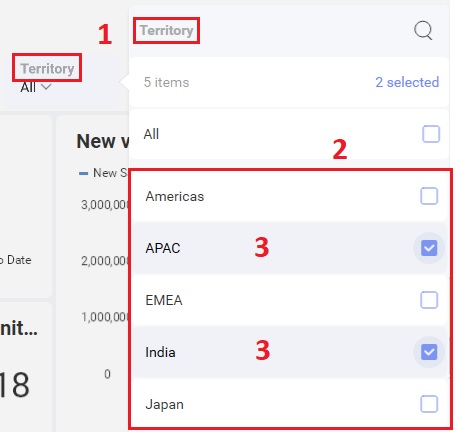Check the All checkbox
This screenshot has width=458, height=435.
(x=431, y=134)
